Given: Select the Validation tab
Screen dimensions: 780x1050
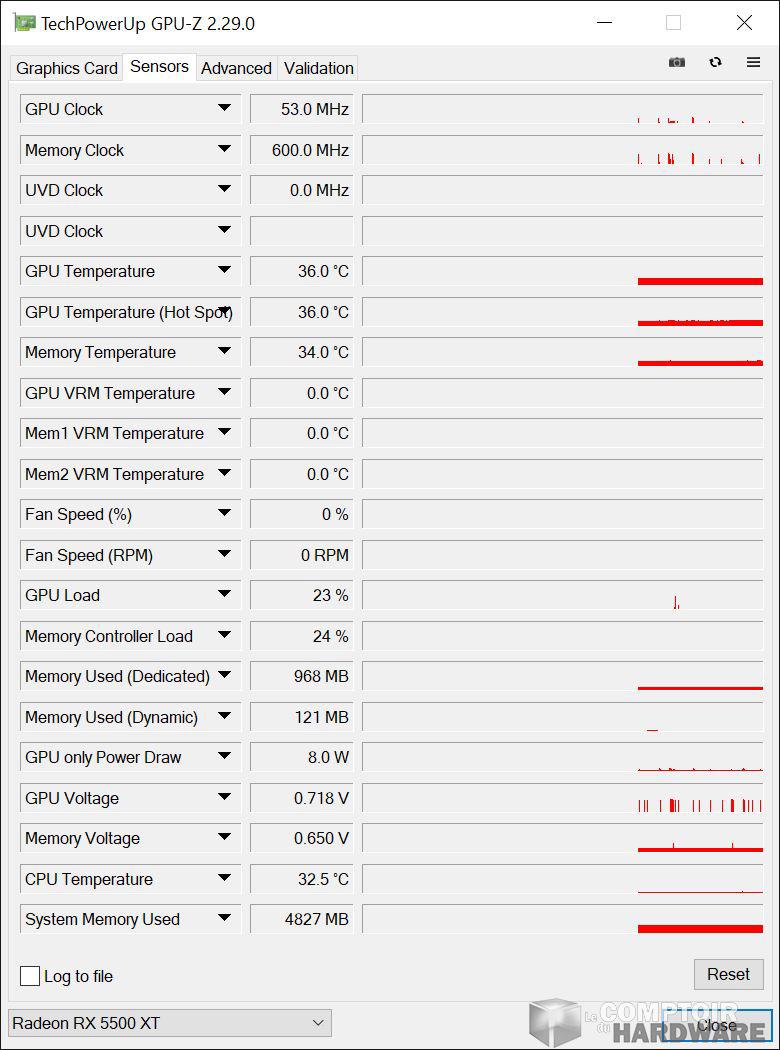Looking at the screenshot, I should point(317,68).
